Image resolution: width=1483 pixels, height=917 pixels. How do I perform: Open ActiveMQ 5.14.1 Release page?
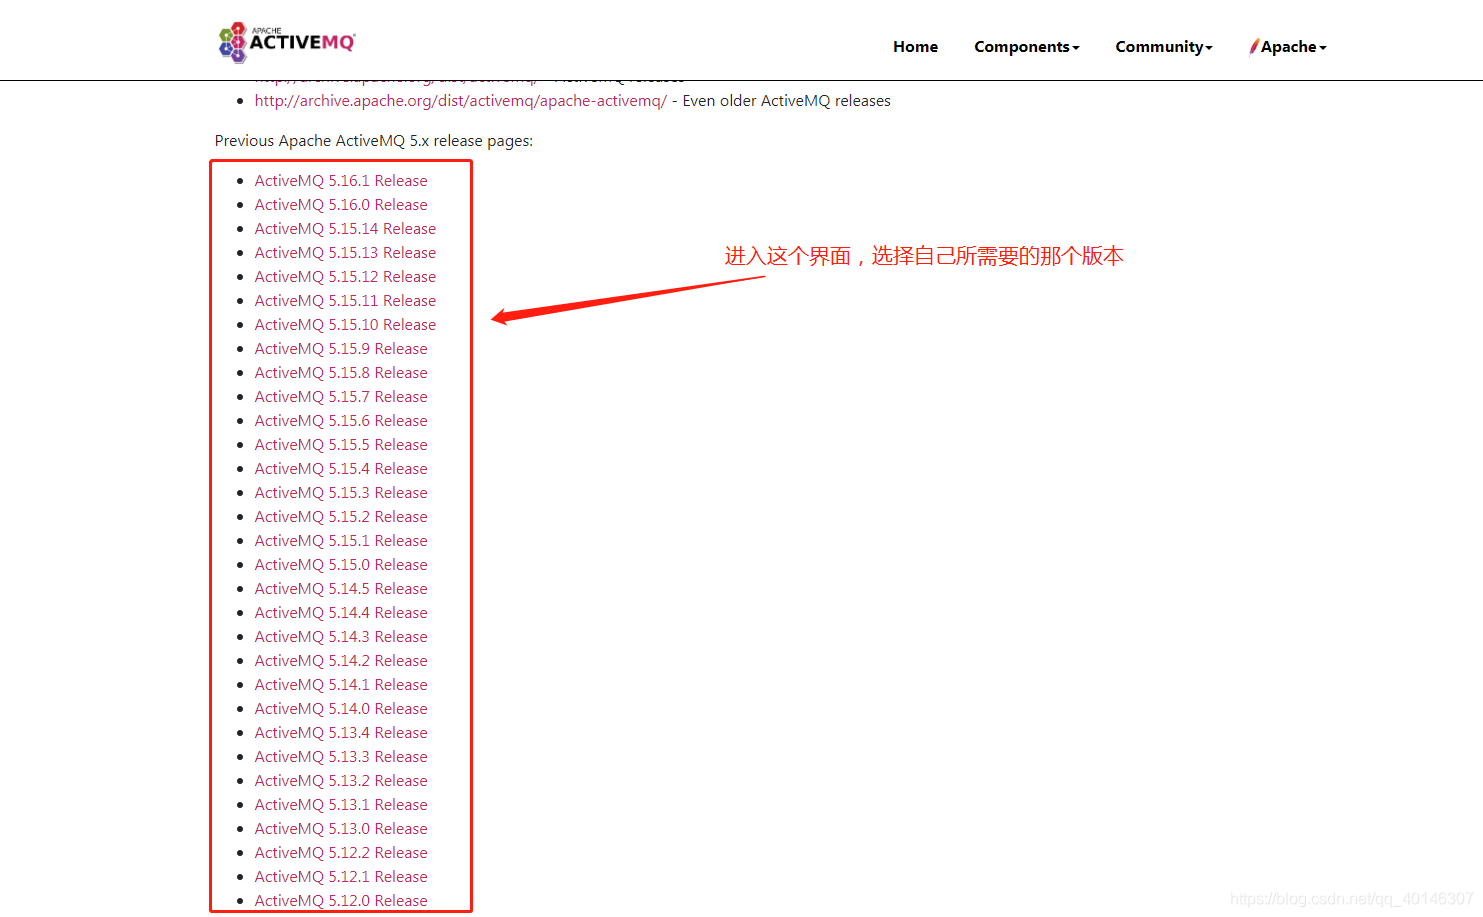341,685
